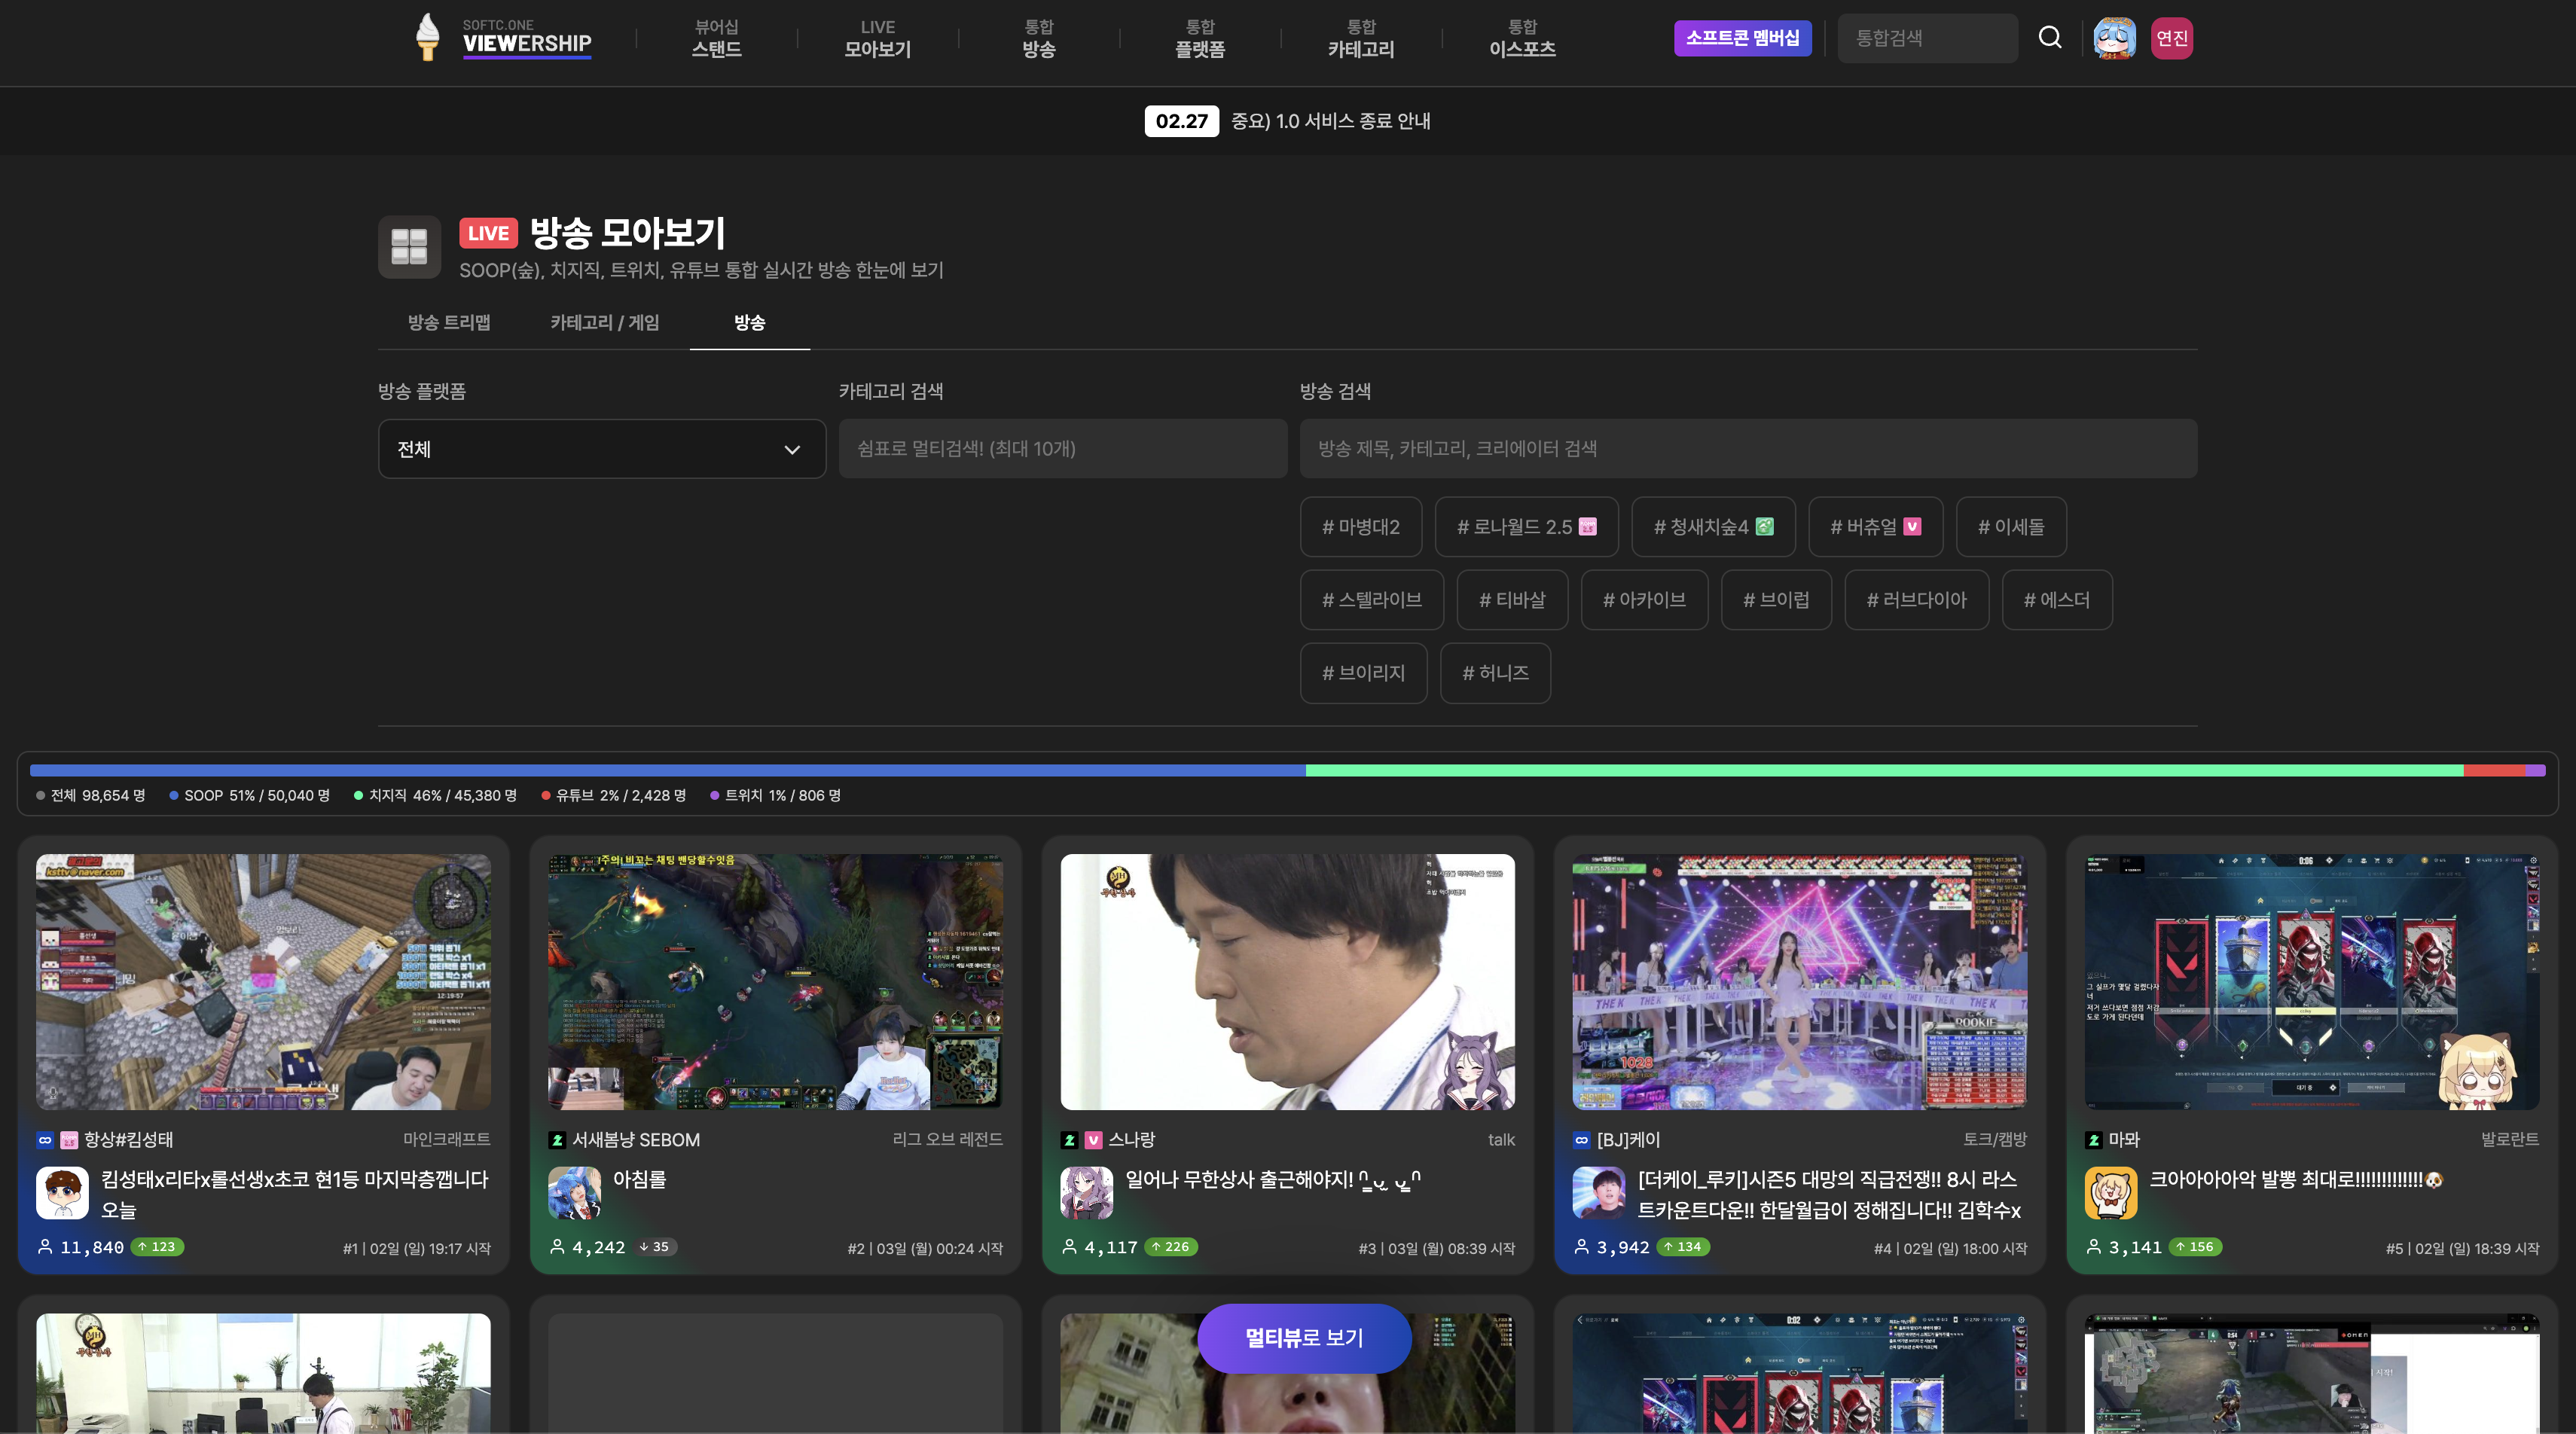Select the # 이세돌 tag
Image resolution: width=2576 pixels, height=1434 pixels.
(2011, 527)
